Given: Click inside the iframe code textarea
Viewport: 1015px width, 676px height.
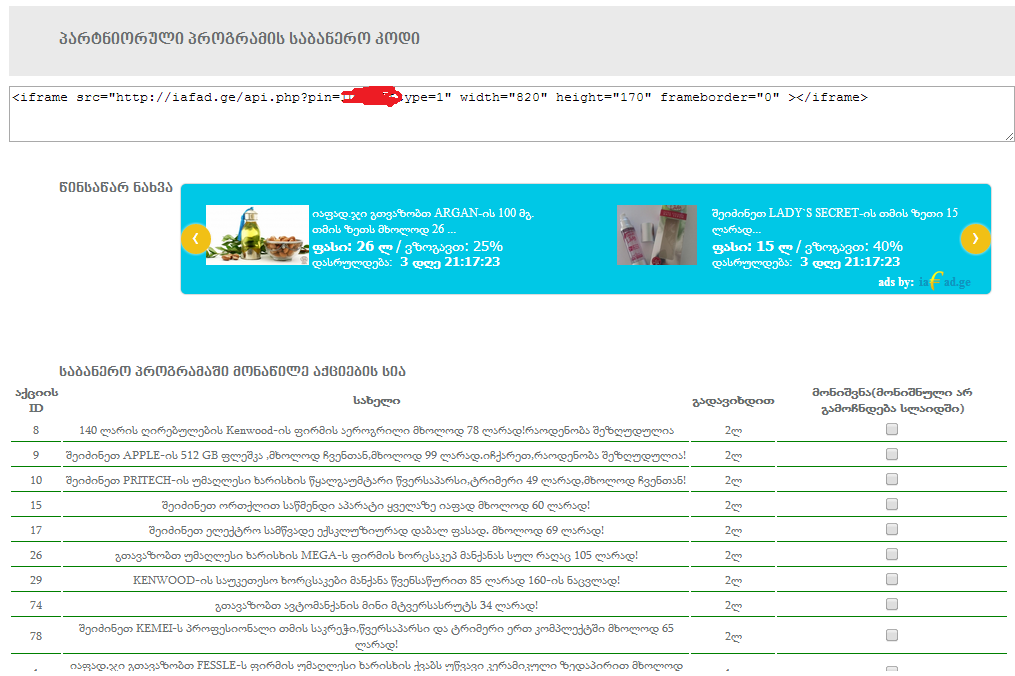Looking at the screenshot, I should tap(511, 114).
